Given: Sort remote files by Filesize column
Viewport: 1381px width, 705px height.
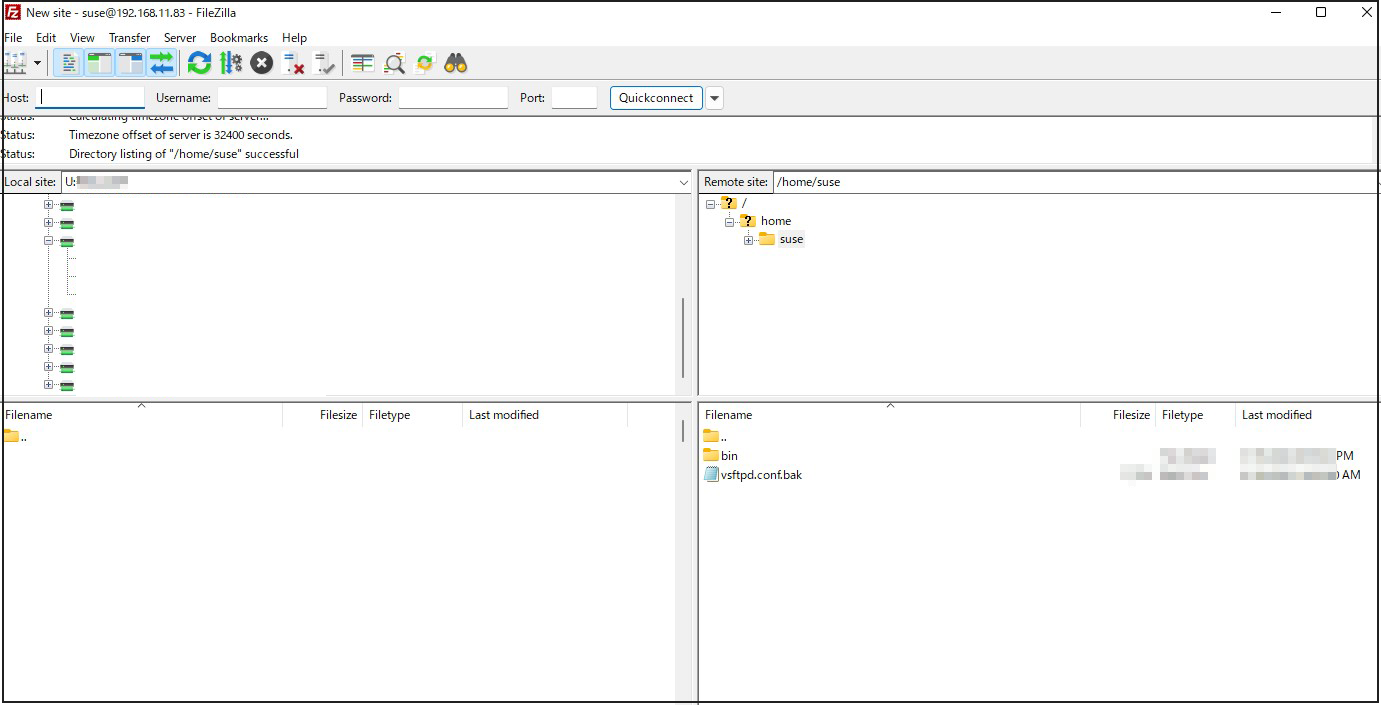Looking at the screenshot, I should click(1118, 415).
